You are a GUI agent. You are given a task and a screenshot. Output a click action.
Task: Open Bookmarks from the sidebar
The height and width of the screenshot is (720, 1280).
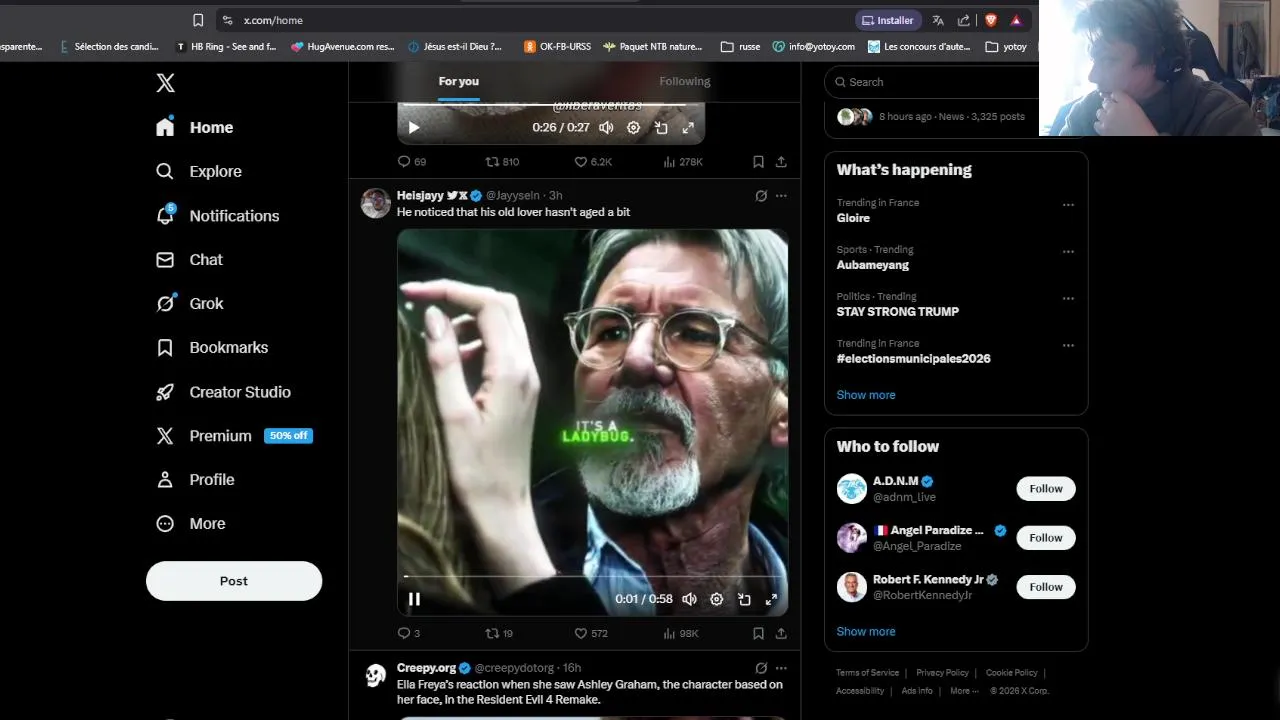(x=212, y=347)
